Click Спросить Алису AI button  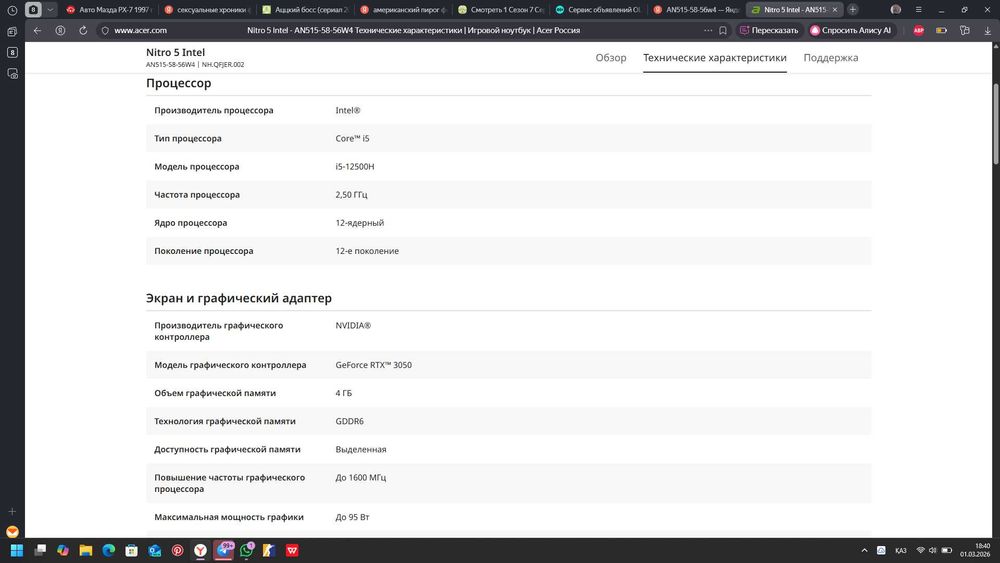pyautogui.click(x=851, y=30)
